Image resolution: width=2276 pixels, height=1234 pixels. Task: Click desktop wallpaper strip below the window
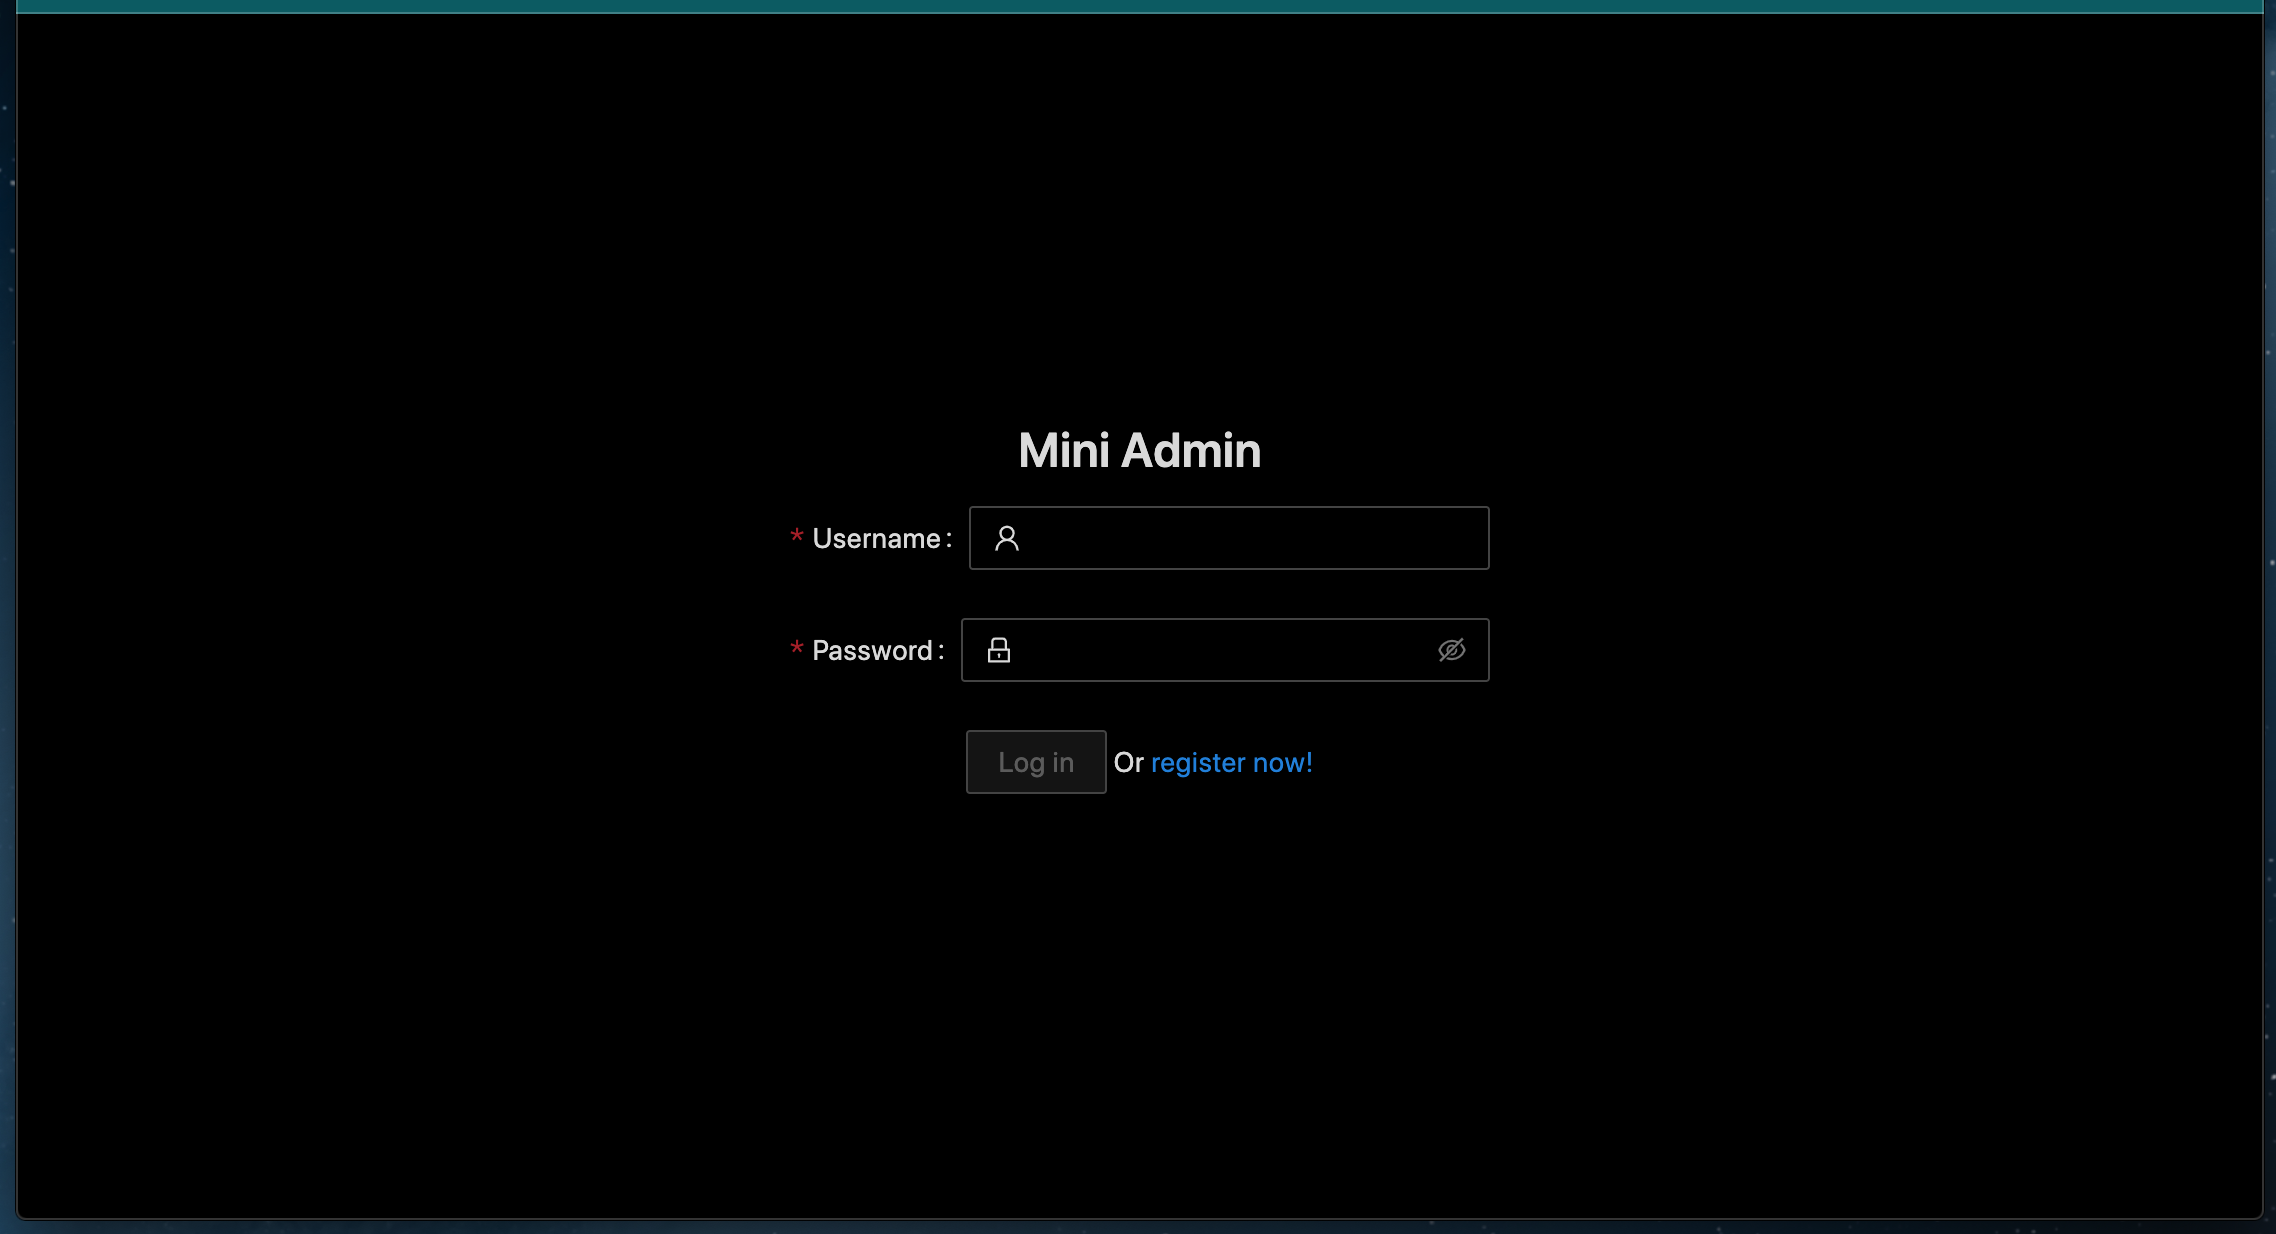[1138, 1227]
